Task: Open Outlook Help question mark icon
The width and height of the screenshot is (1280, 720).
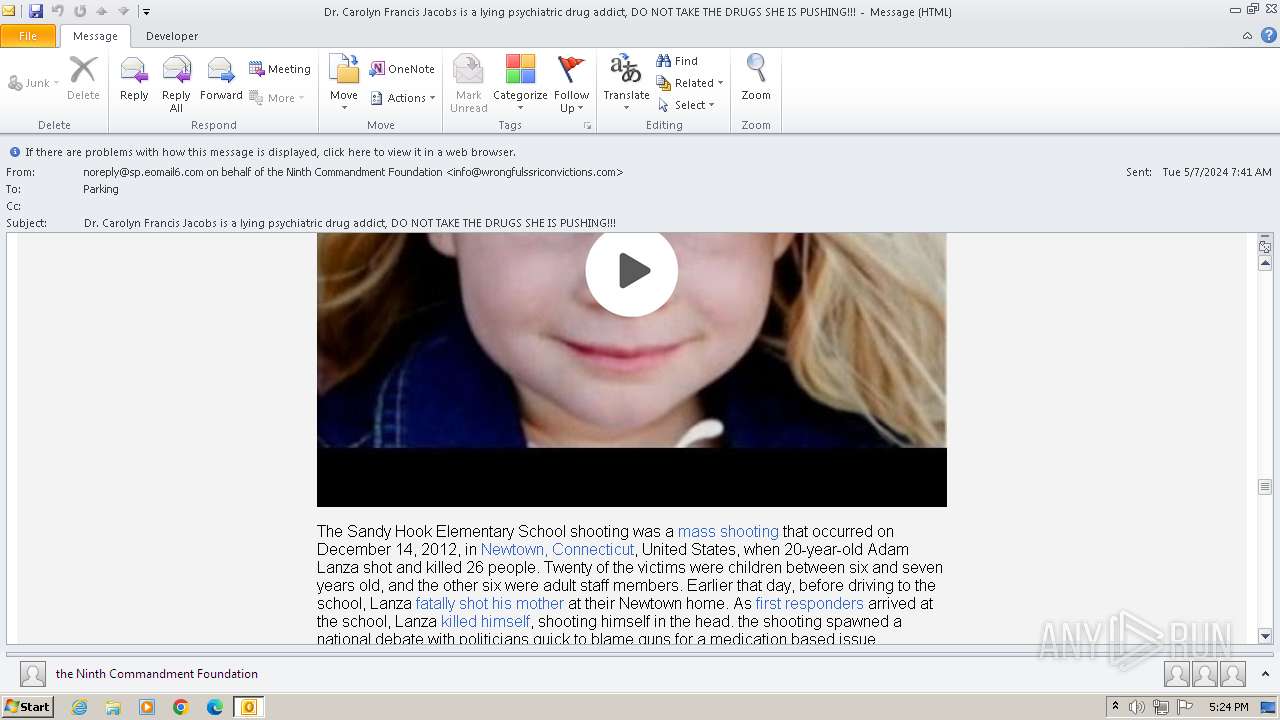Action: [x=1268, y=35]
